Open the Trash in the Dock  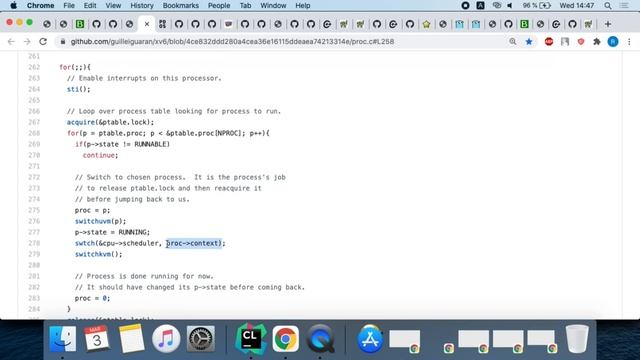click(x=577, y=338)
